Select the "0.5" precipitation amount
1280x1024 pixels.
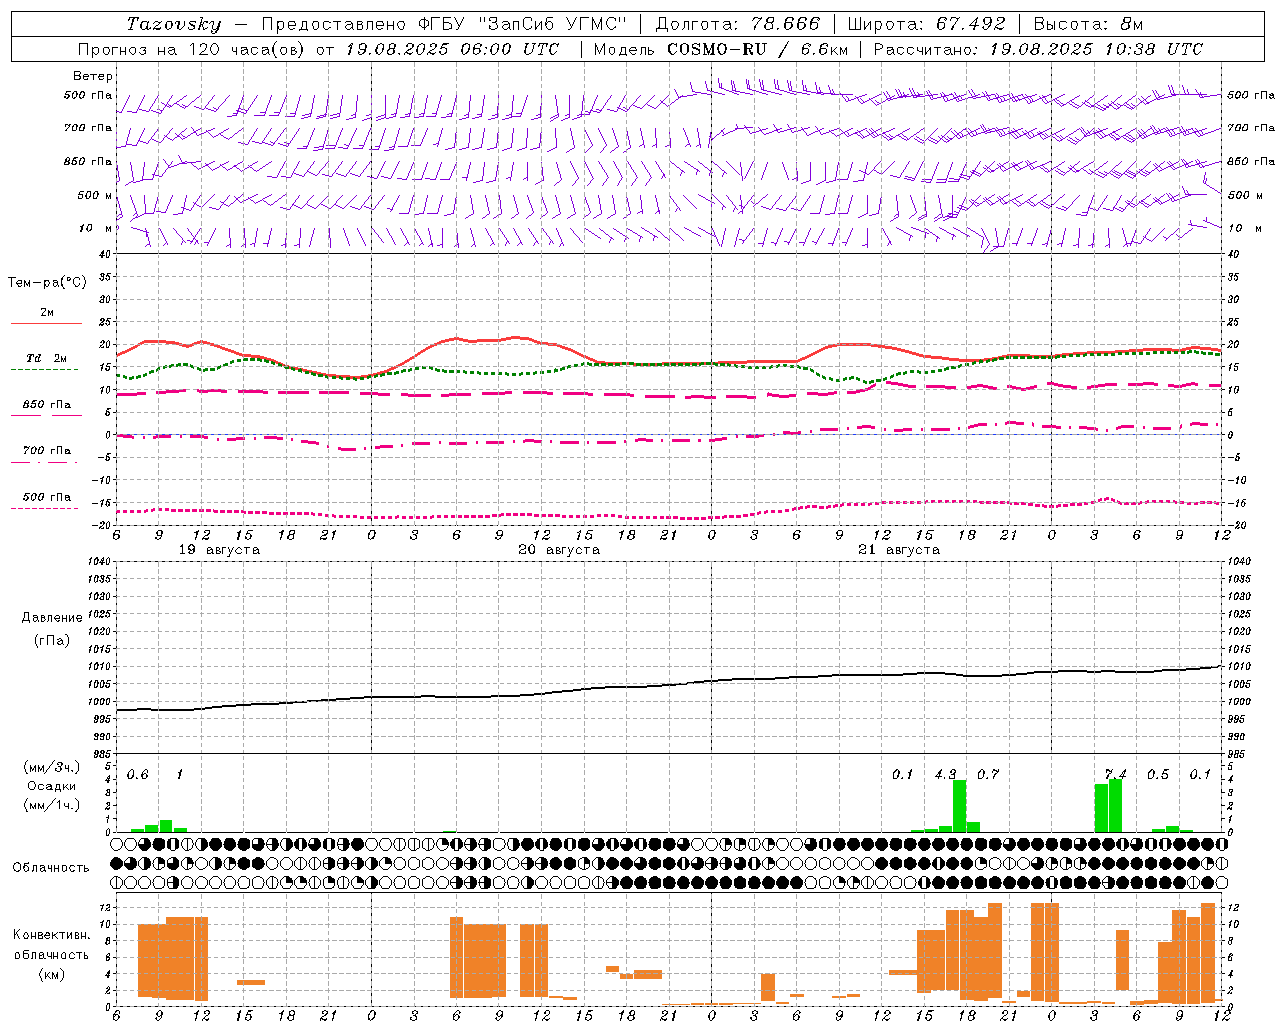1158,775
